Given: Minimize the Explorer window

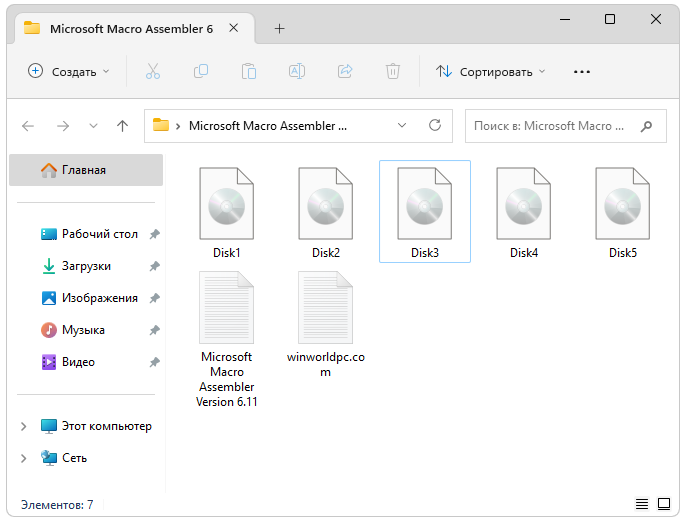Looking at the screenshot, I should [565, 20].
